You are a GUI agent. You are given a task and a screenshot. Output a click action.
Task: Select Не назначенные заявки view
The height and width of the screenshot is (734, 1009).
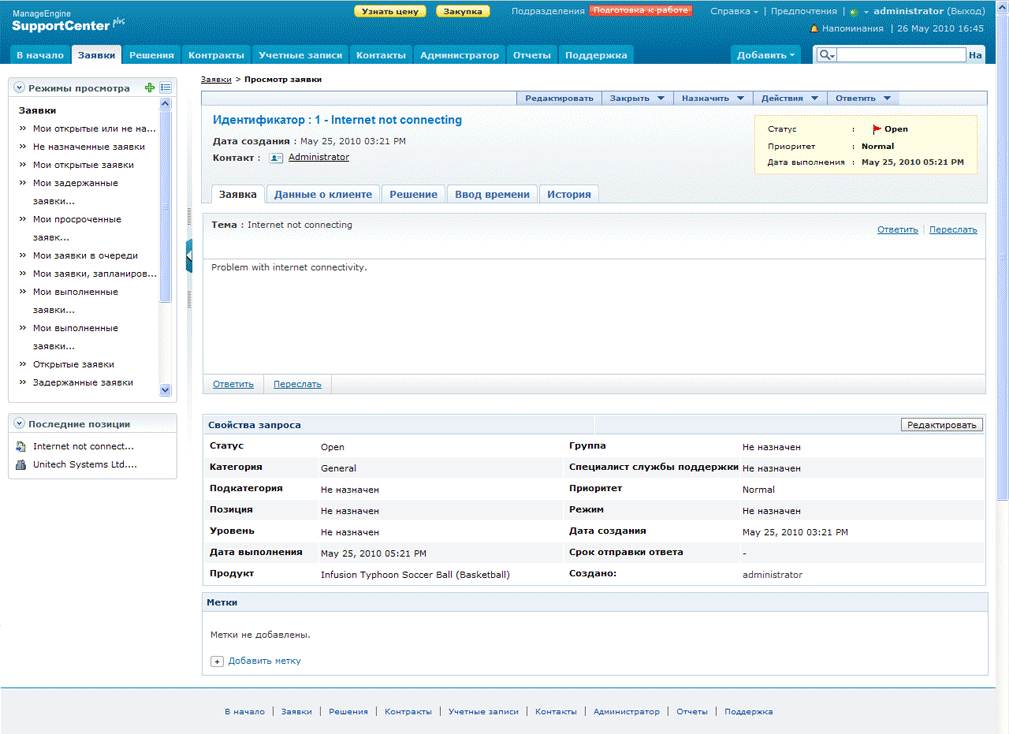coord(89,147)
